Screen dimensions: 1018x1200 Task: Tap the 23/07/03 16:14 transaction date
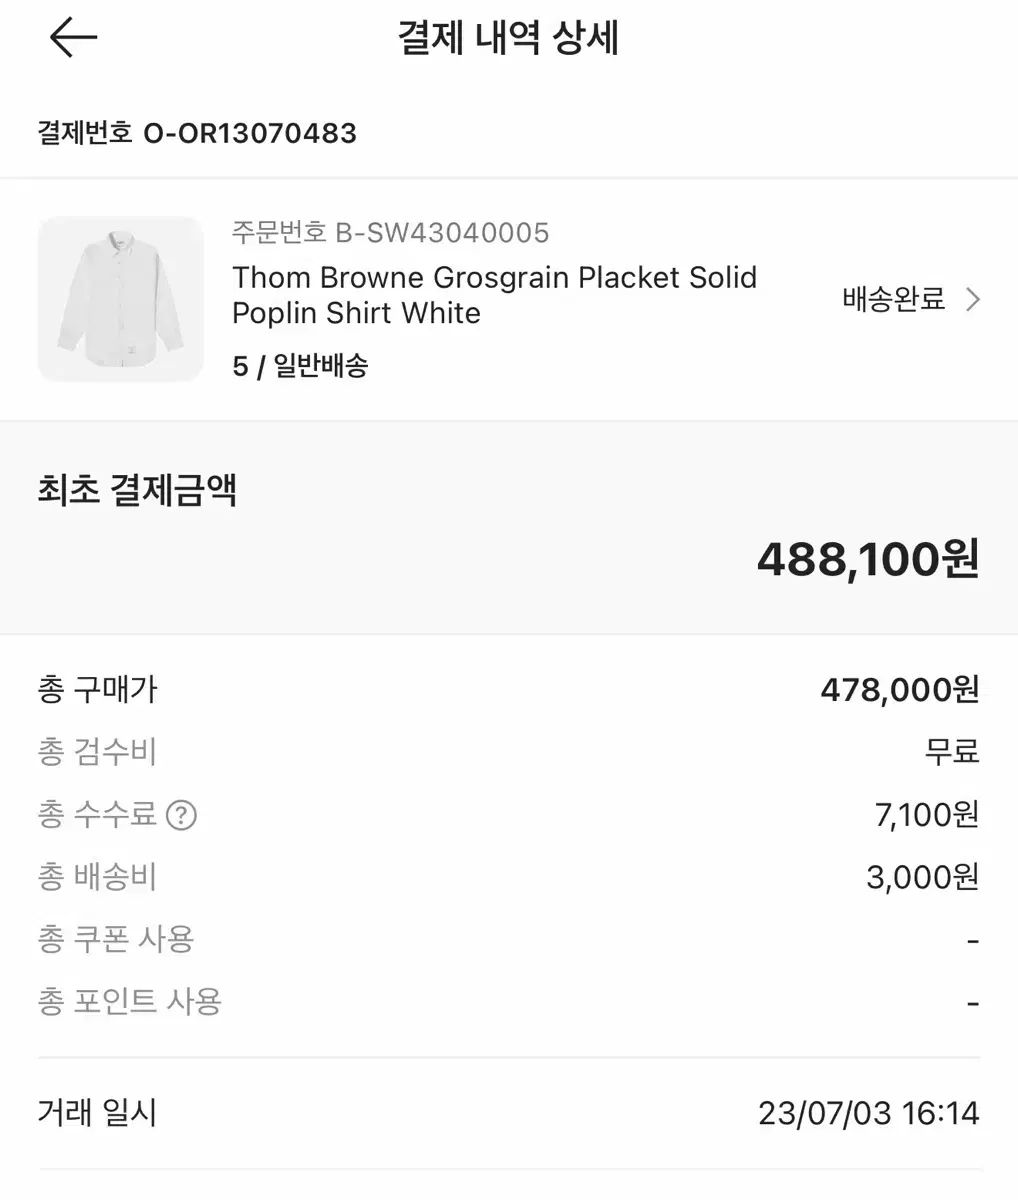[x=868, y=1113]
